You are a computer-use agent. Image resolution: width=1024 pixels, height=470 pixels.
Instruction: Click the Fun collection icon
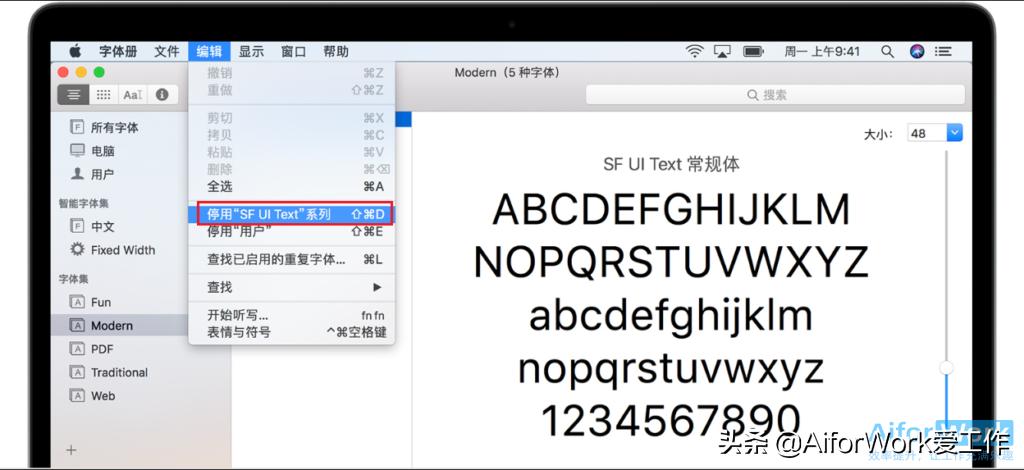[x=78, y=302]
